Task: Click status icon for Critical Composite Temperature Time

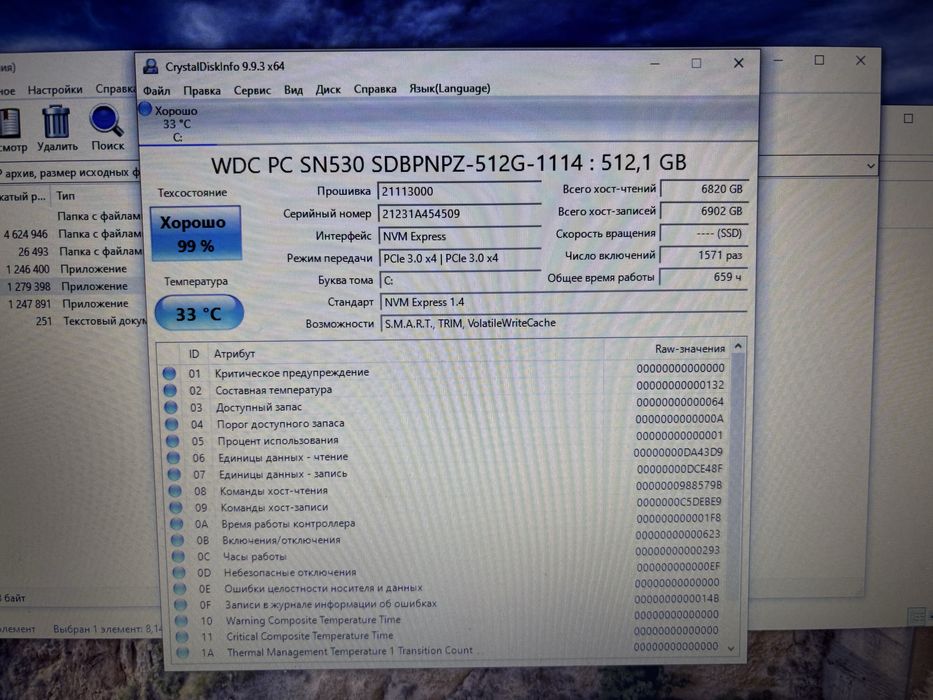Action: point(182,636)
